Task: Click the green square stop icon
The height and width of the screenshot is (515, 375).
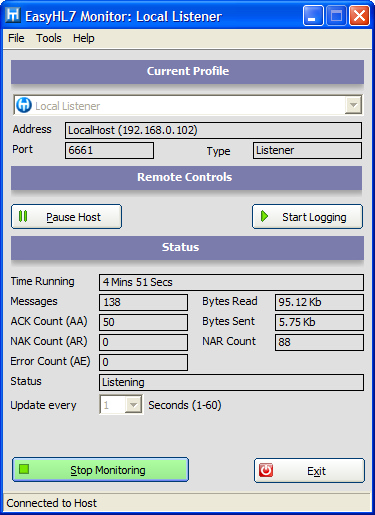Action: point(24,469)
